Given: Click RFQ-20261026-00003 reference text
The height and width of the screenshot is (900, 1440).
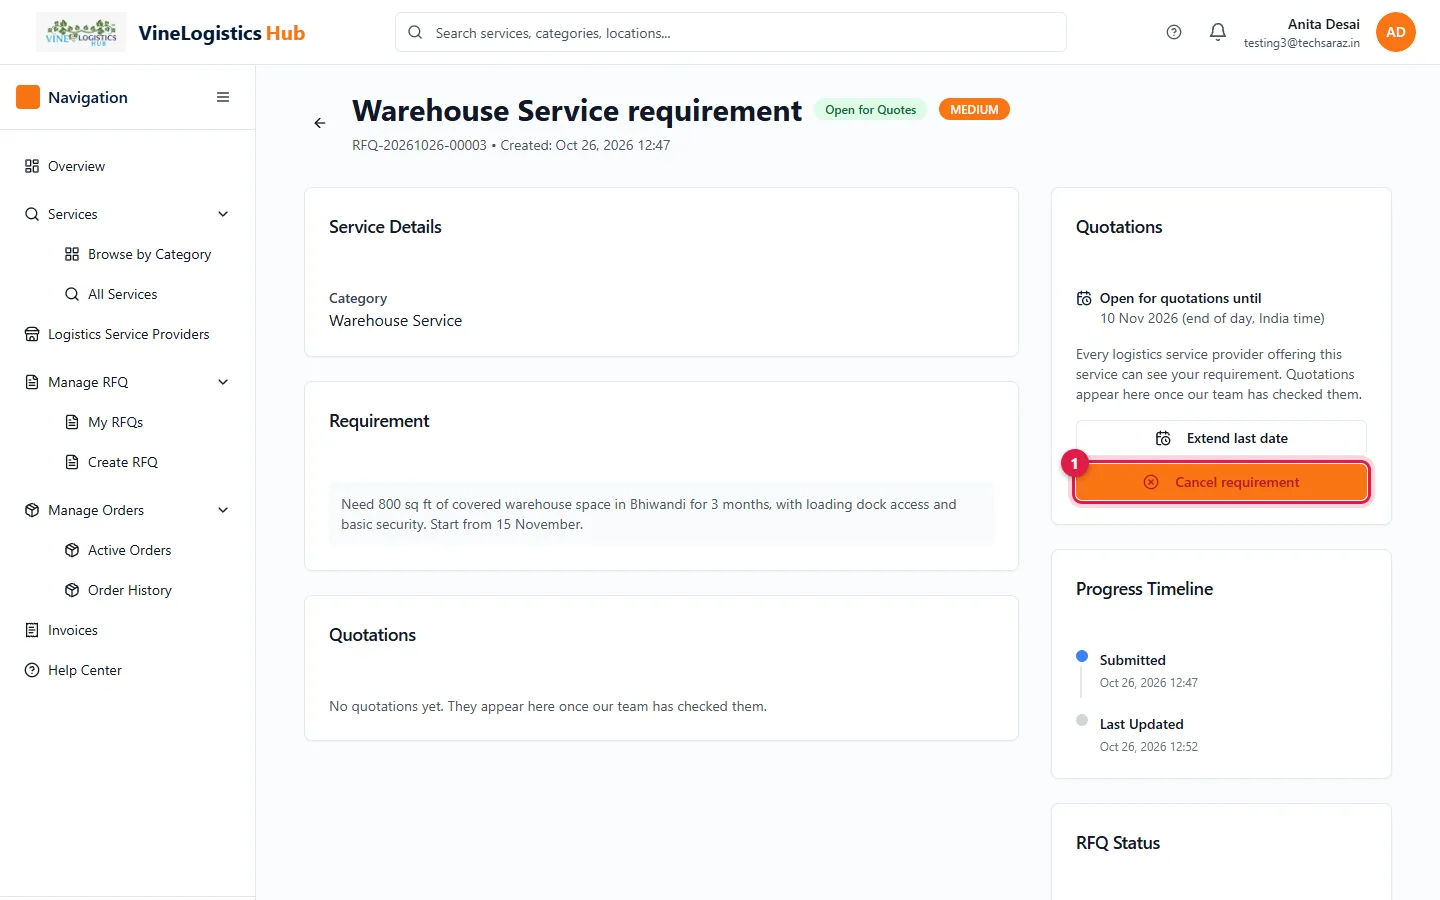Looking at the screenshot, I should coord(419,145).
